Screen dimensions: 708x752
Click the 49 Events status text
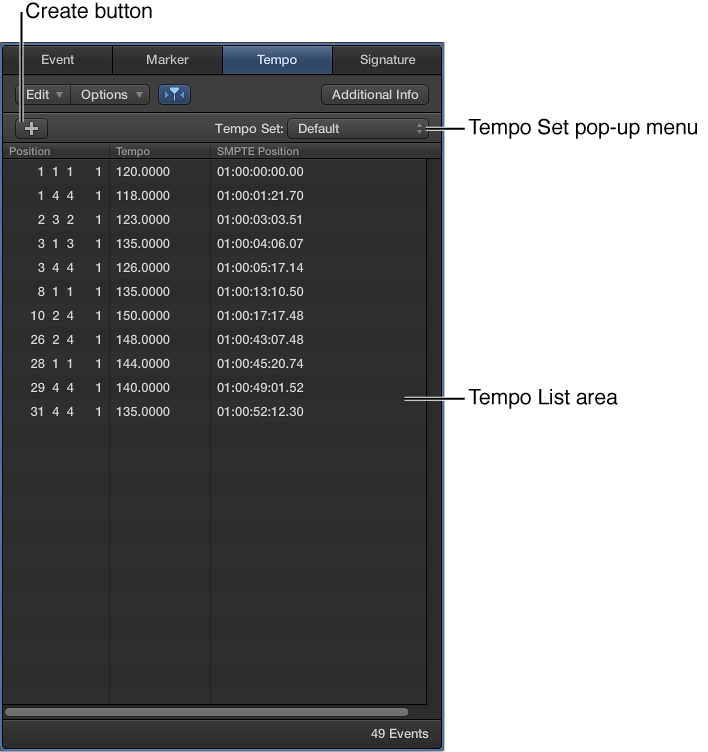point(399,734)
